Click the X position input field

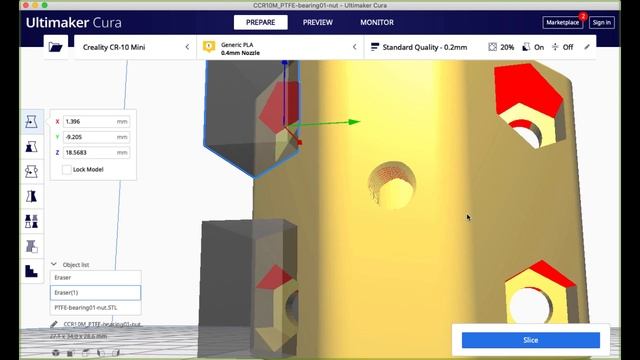96,122
